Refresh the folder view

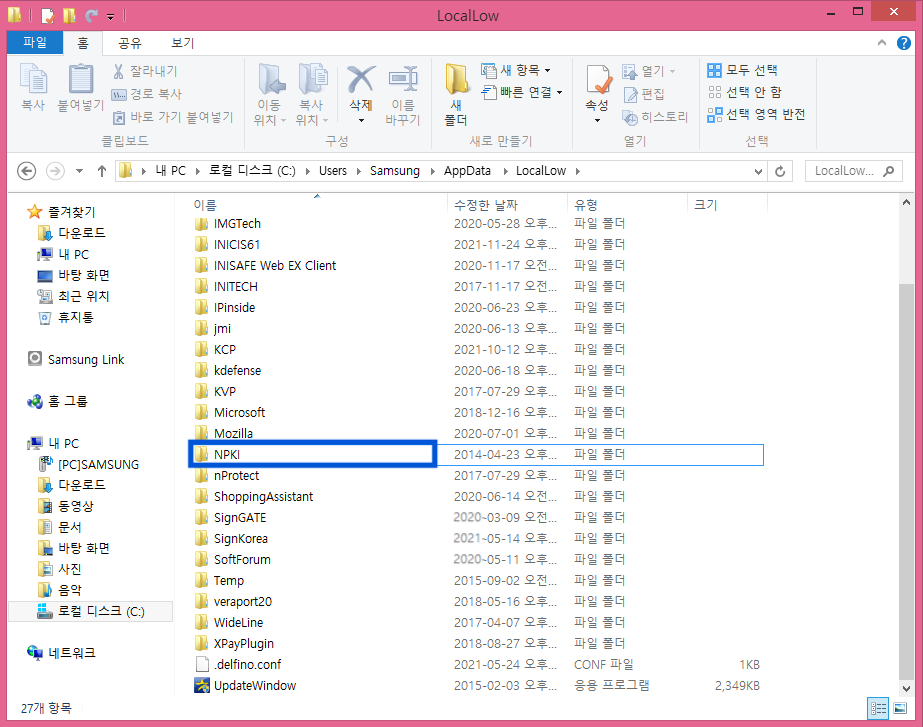click(780, 171)
